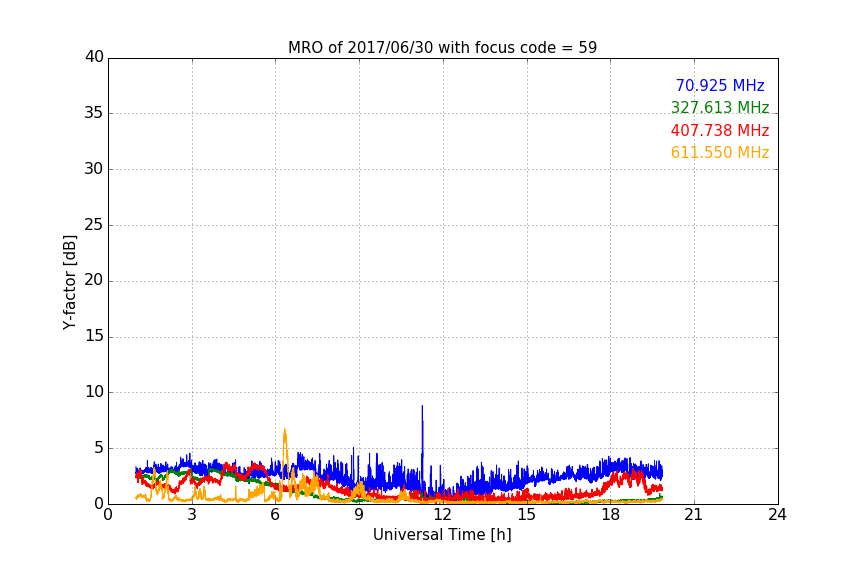Click the Universal Time [h] axis label
The height and width of the screenshot is (576, 864).
(442, 535)
